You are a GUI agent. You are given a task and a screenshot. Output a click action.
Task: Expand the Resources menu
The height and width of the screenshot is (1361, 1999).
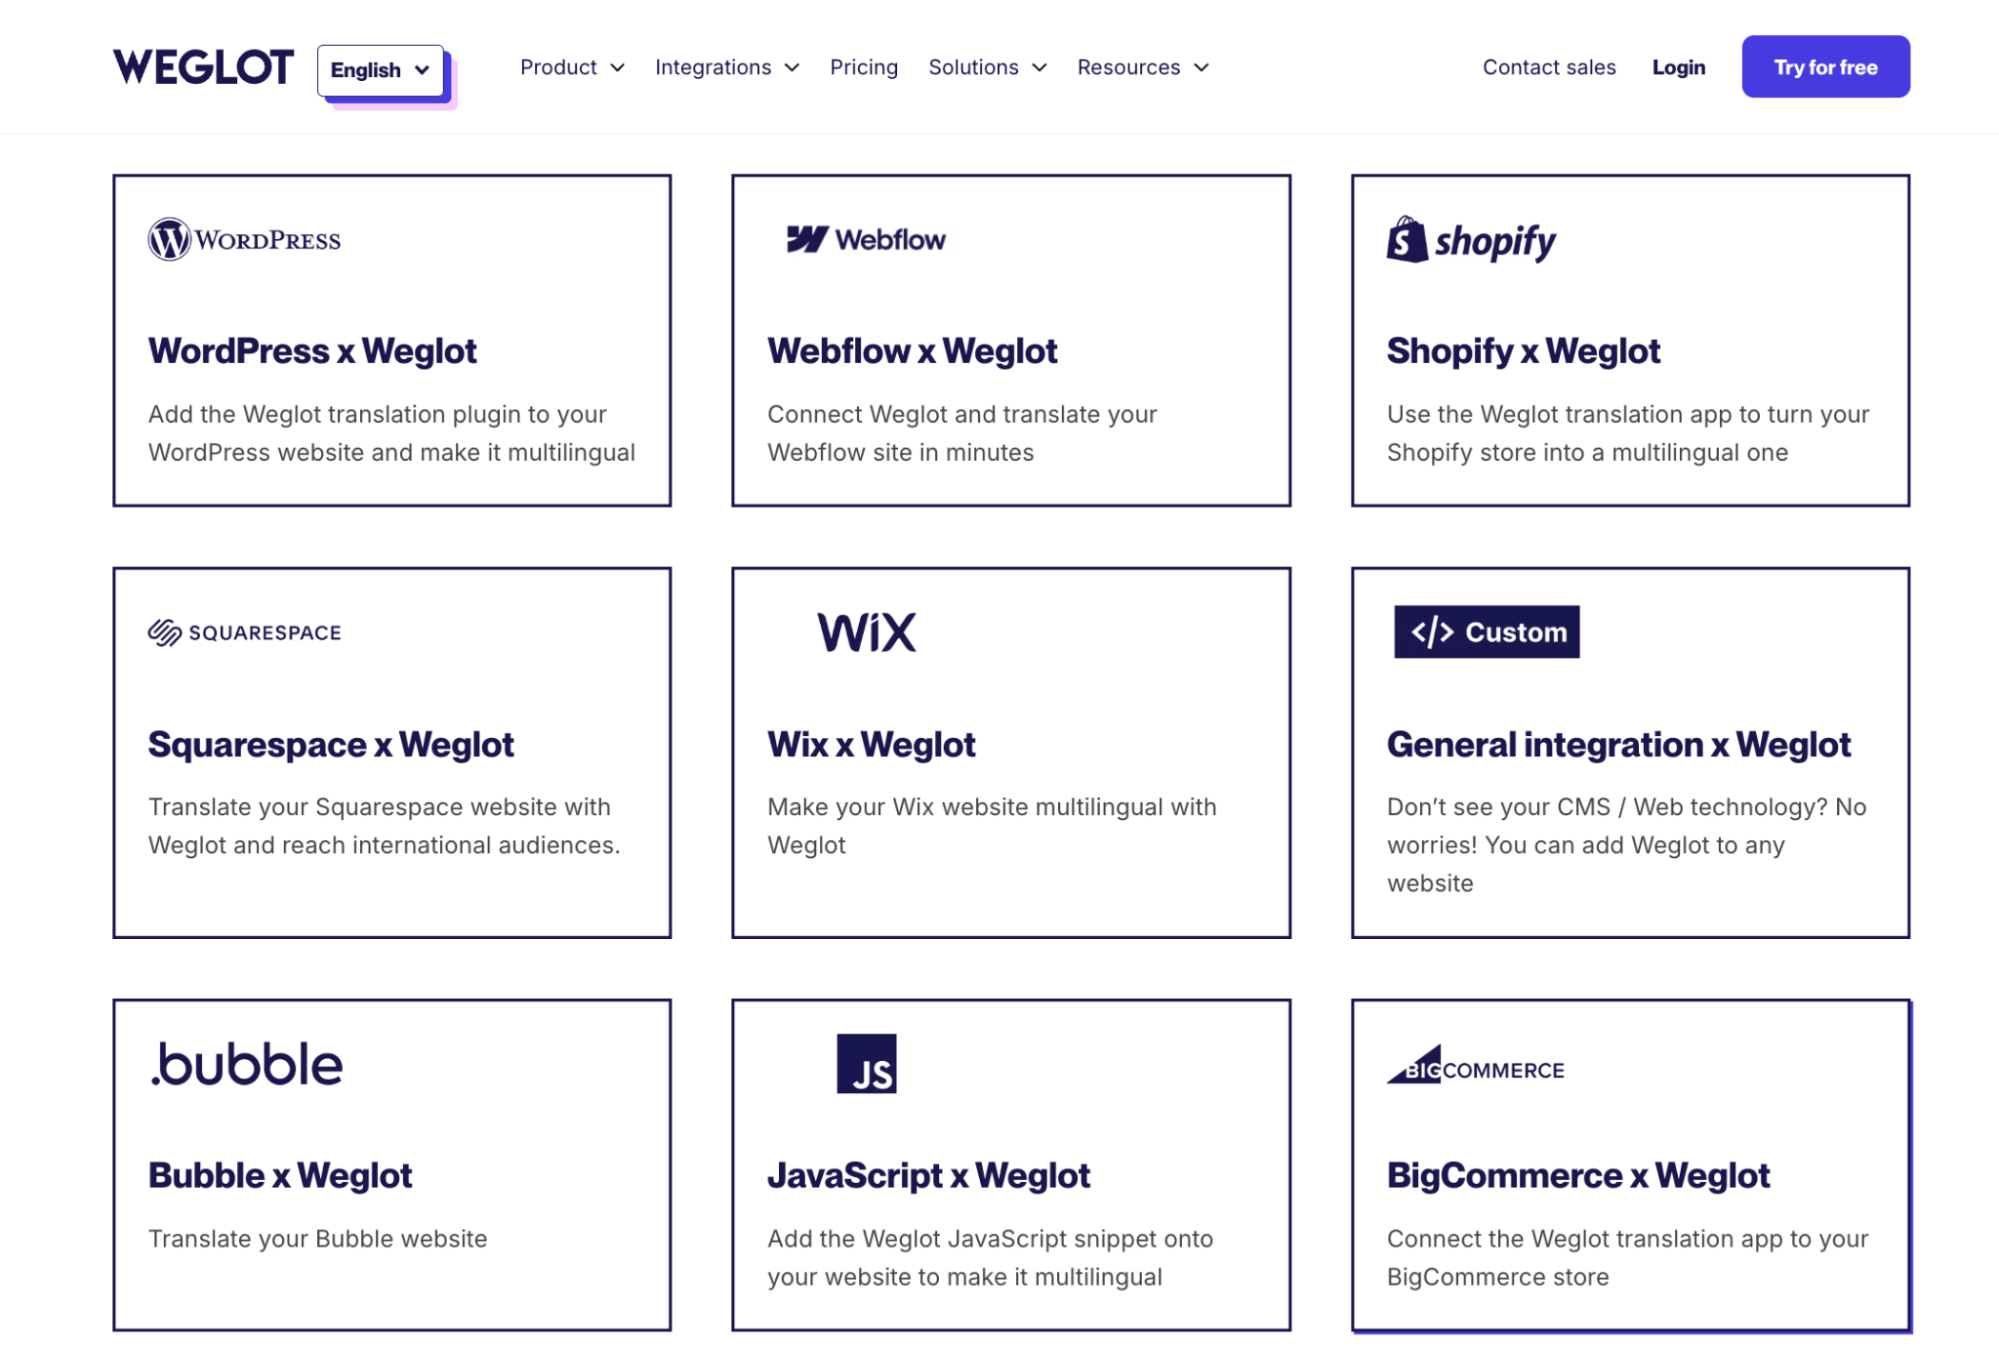(x=1142, y=67)
